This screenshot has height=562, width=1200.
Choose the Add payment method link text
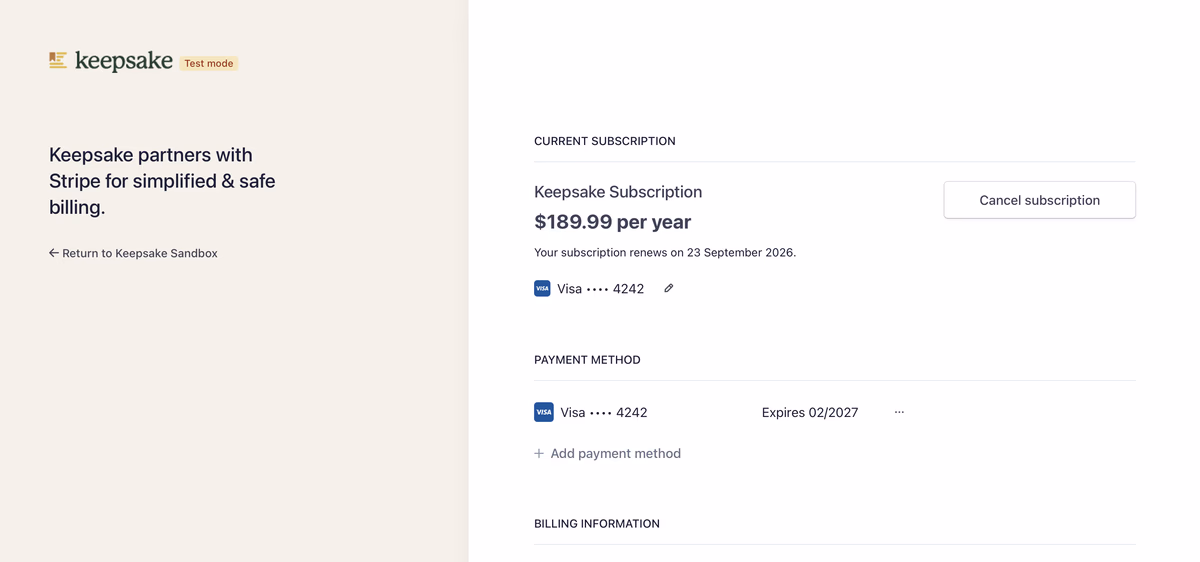coord(615,453)
